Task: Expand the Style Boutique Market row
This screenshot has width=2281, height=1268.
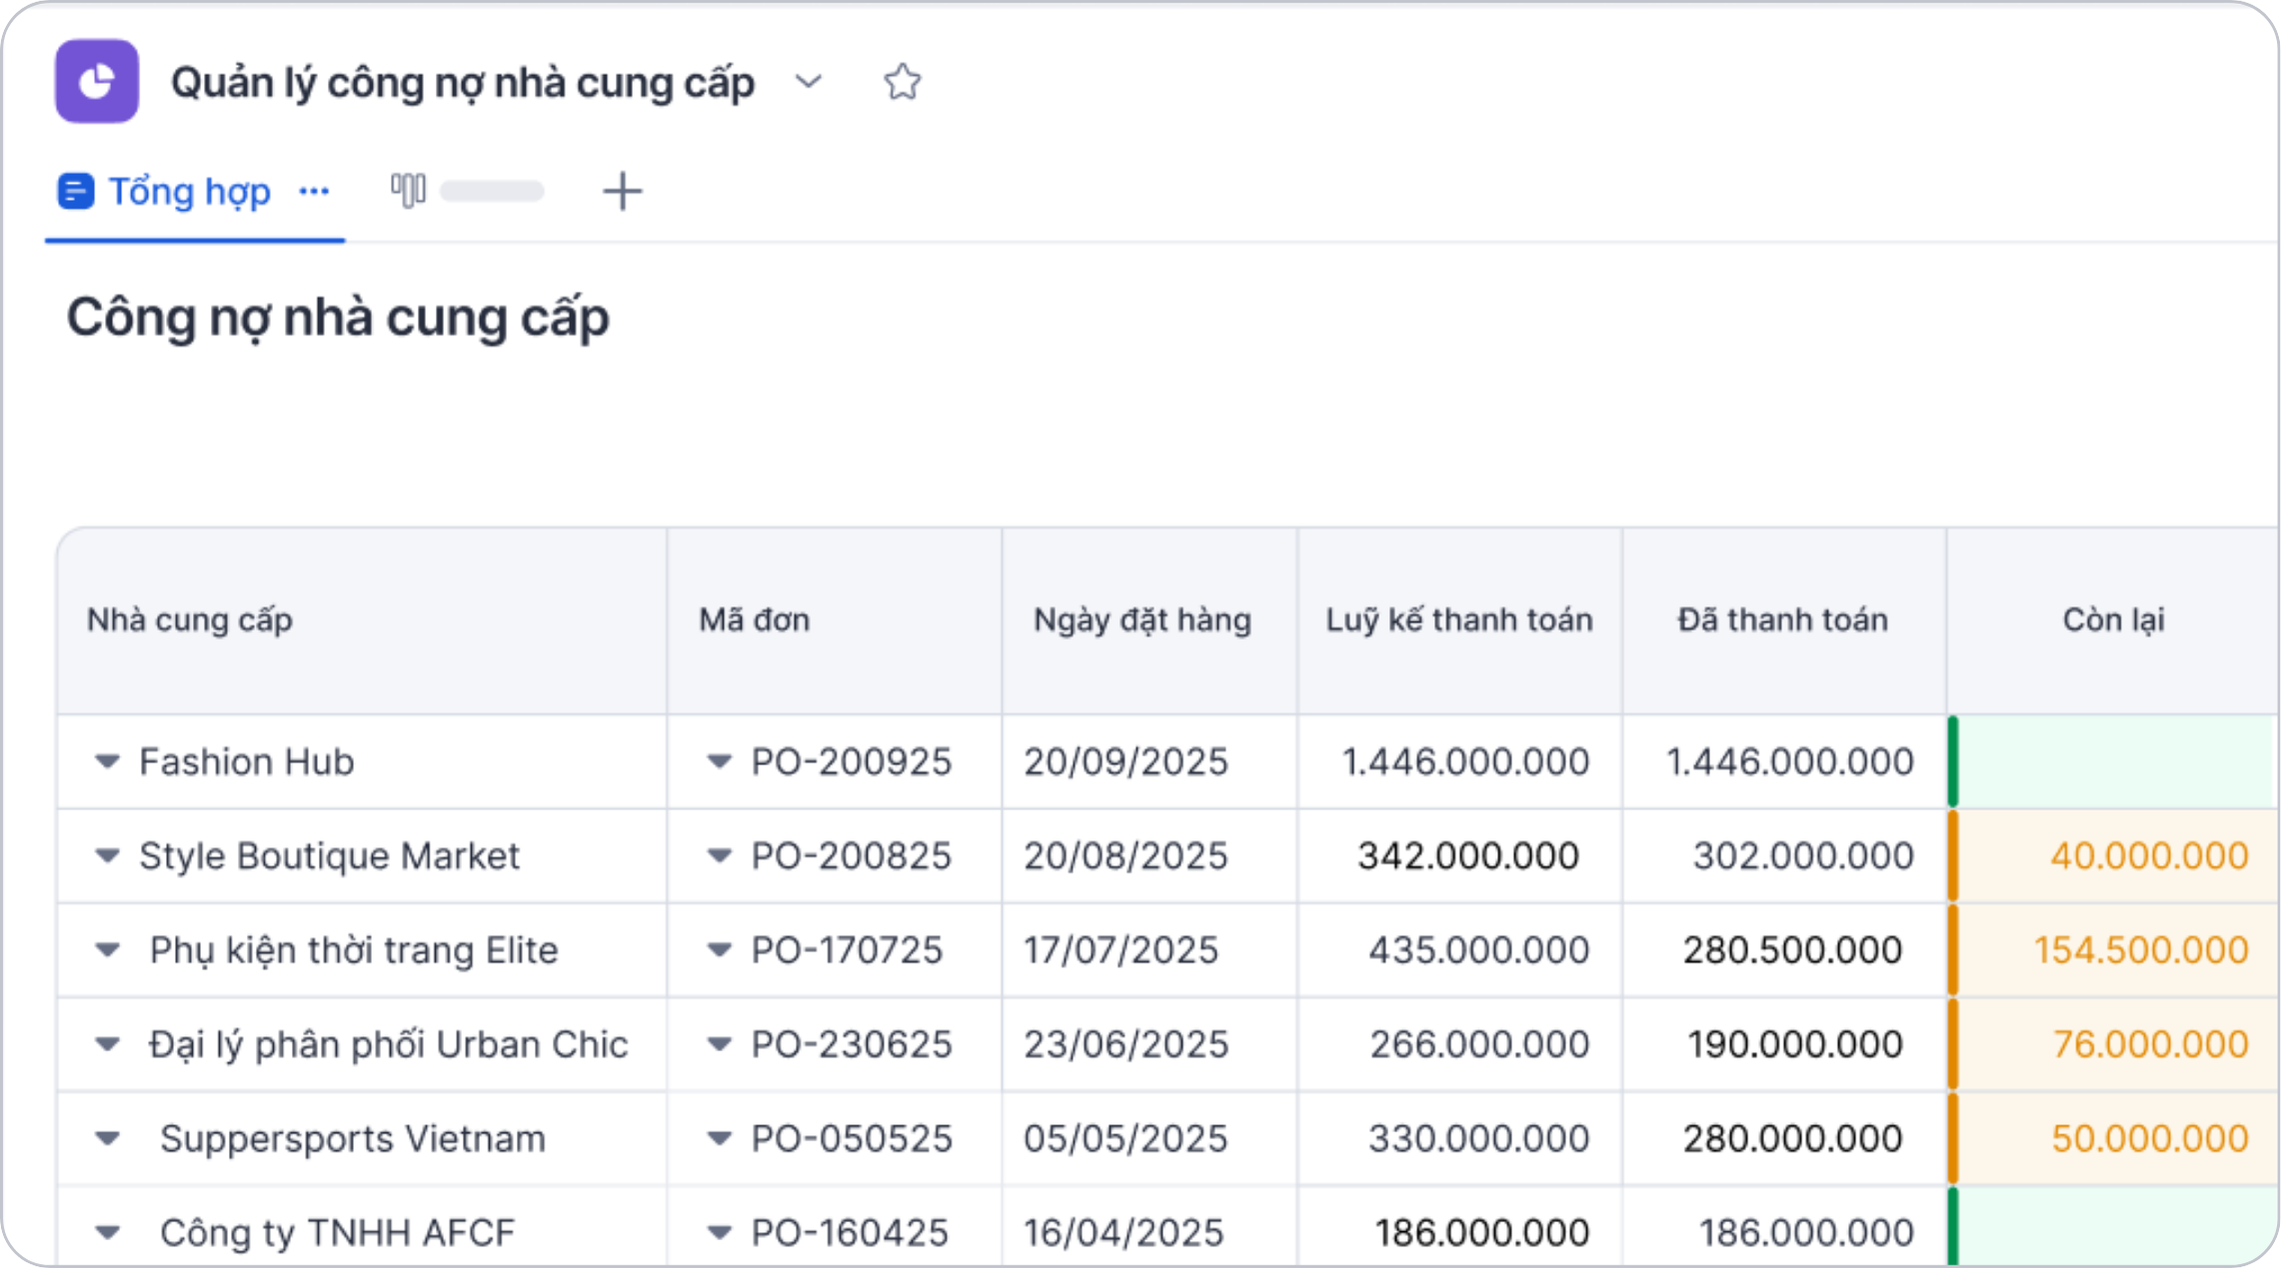Action: click(x=108, y=856)
